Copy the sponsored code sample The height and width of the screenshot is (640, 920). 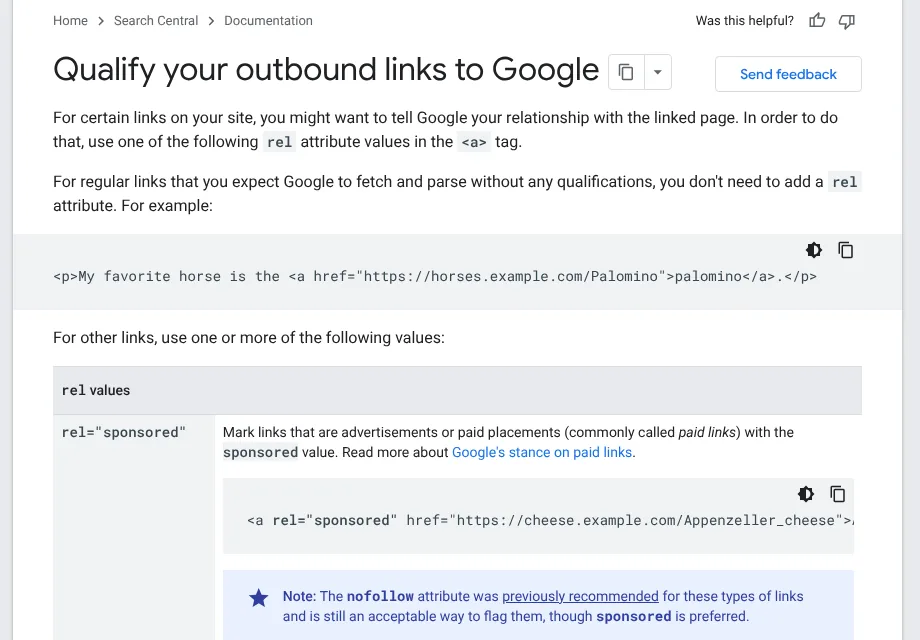(837, 494)
